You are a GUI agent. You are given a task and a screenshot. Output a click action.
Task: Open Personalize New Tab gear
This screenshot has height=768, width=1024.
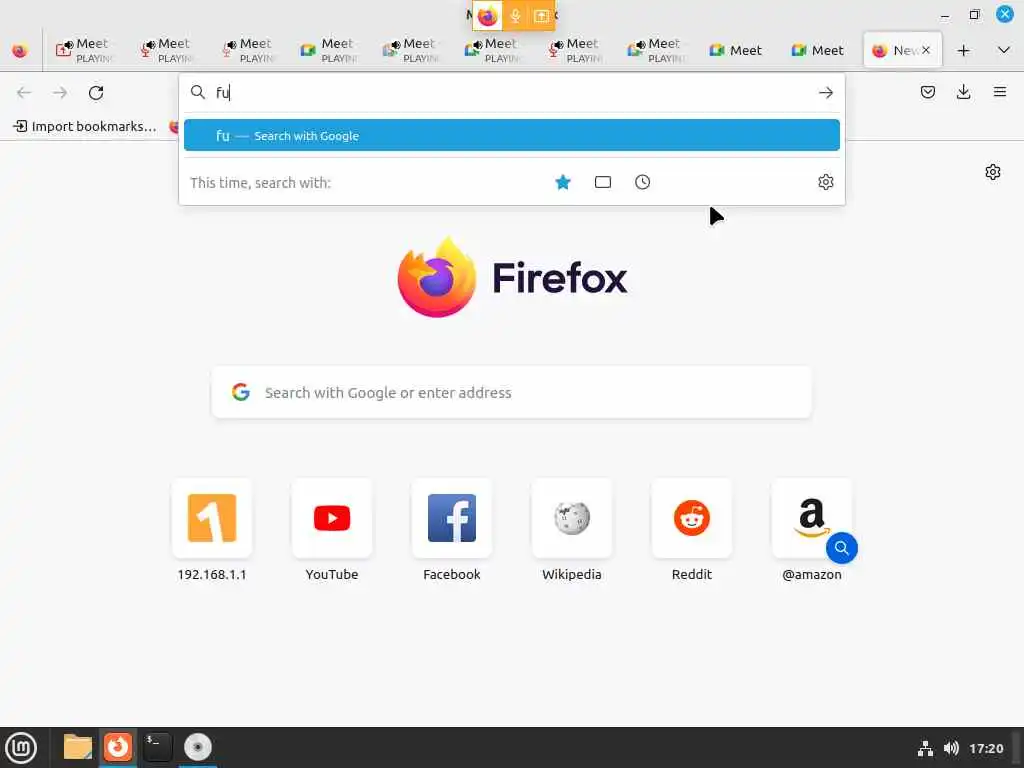click(x=993, y=172)
